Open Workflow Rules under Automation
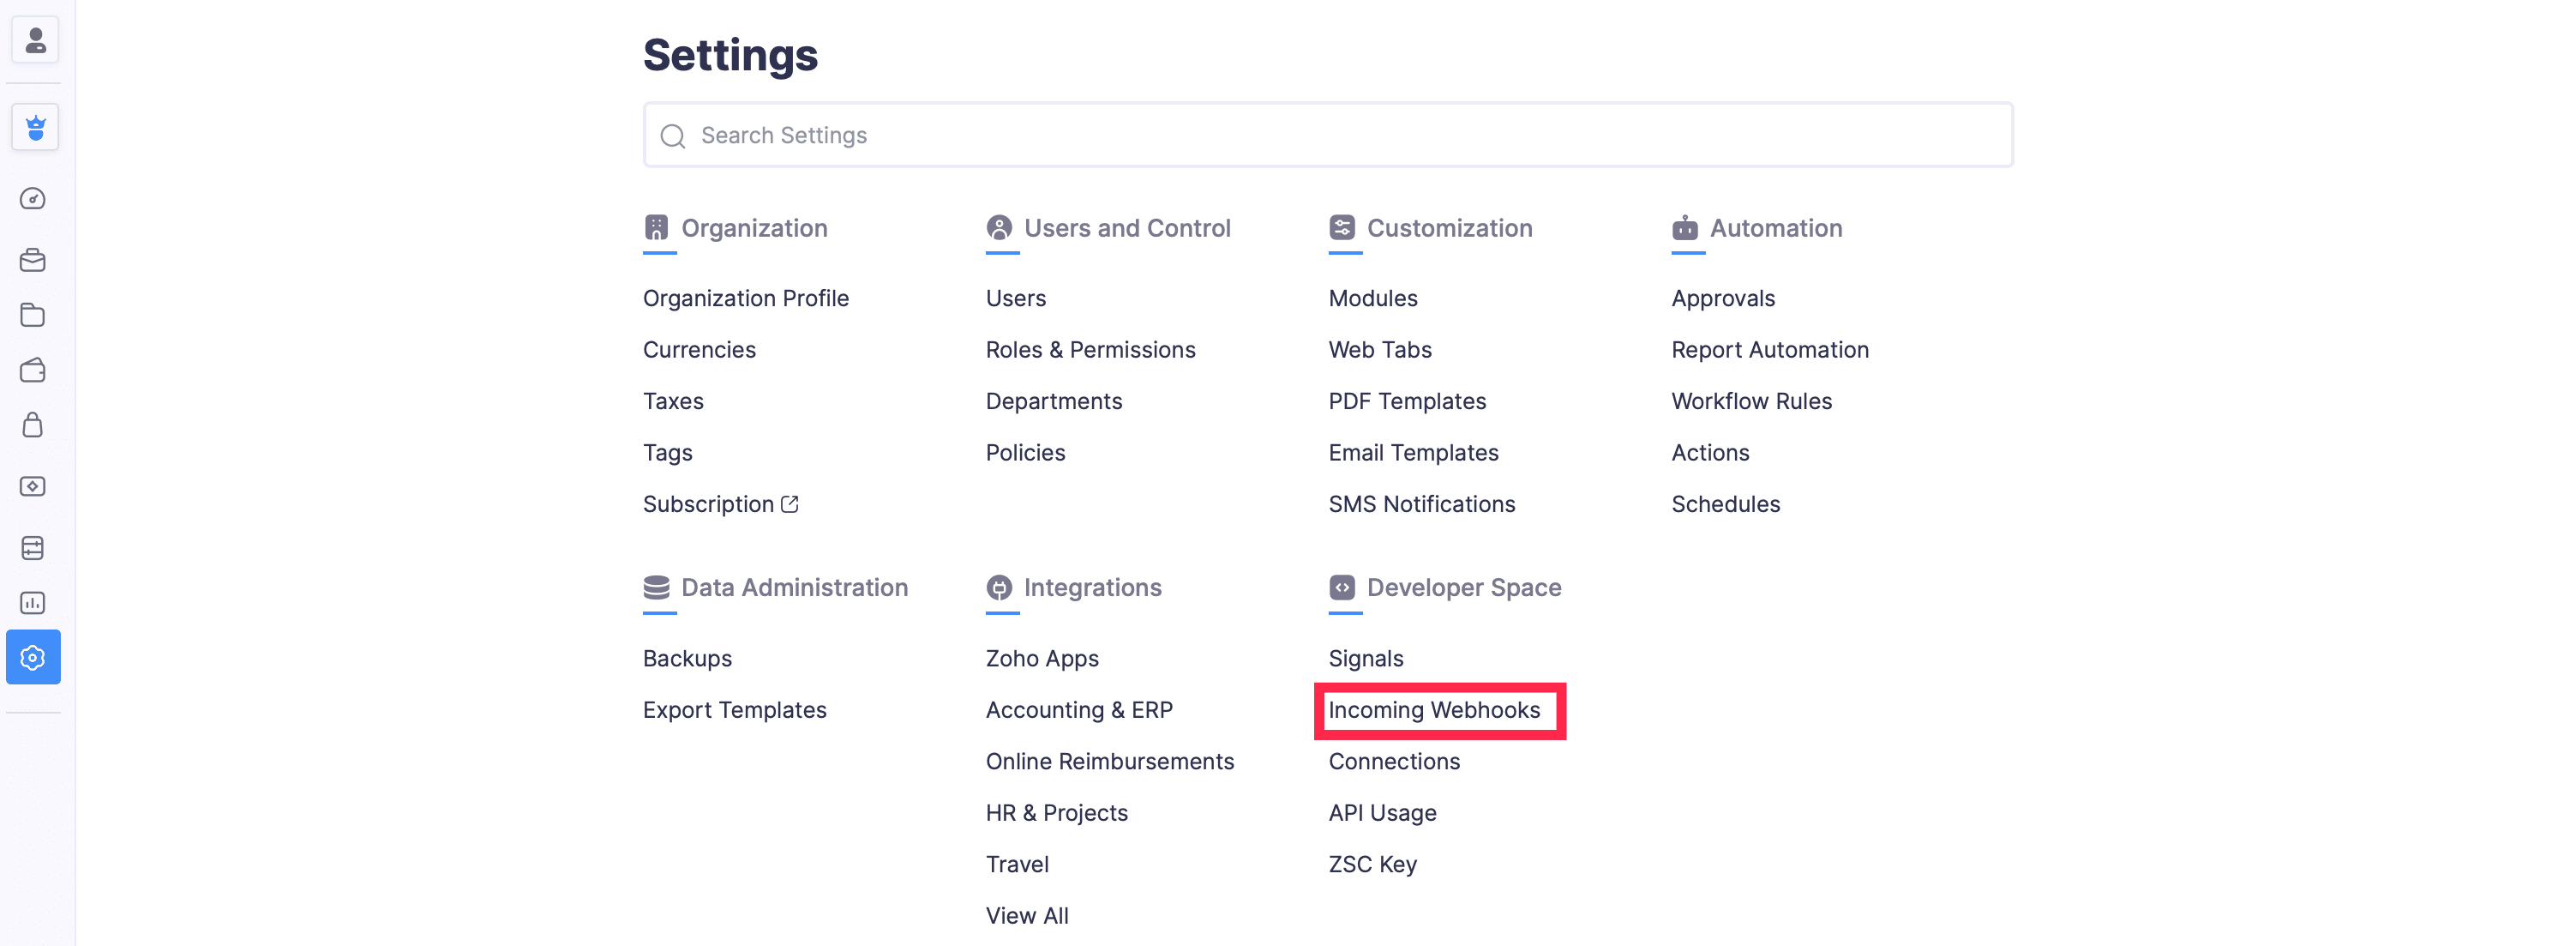 1751,401
